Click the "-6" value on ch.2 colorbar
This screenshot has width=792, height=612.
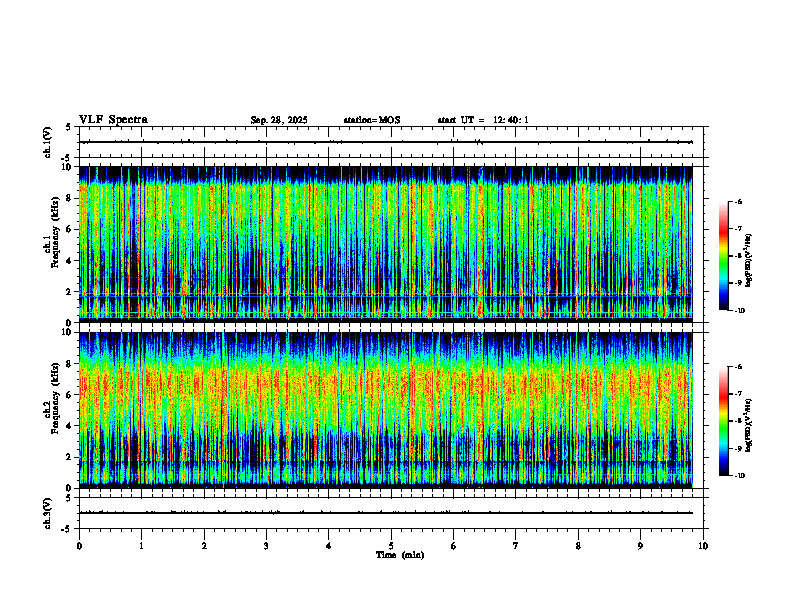738,367
